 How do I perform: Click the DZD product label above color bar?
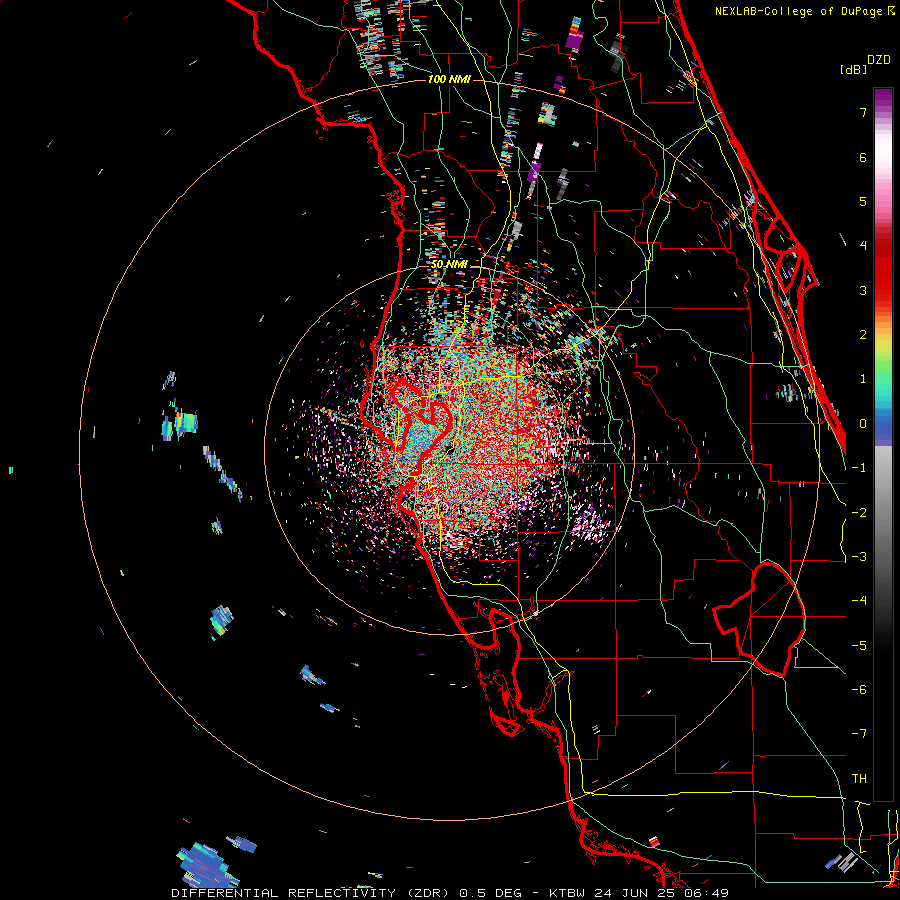879,60
